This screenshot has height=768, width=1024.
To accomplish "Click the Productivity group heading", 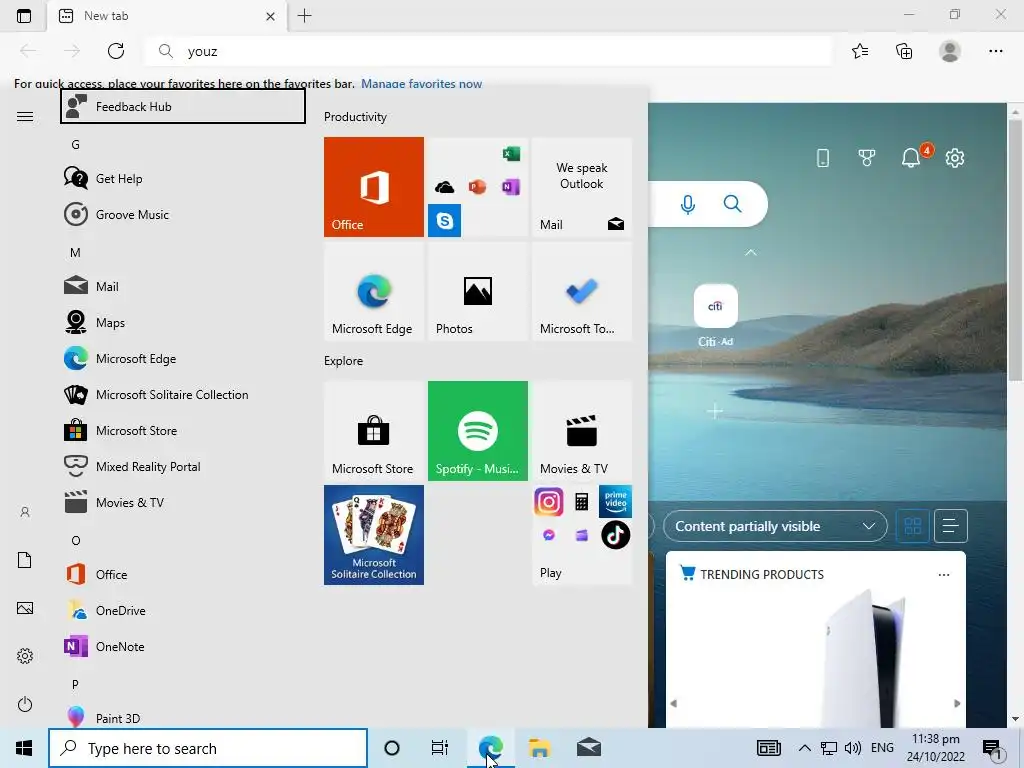I will click(355, 117).
